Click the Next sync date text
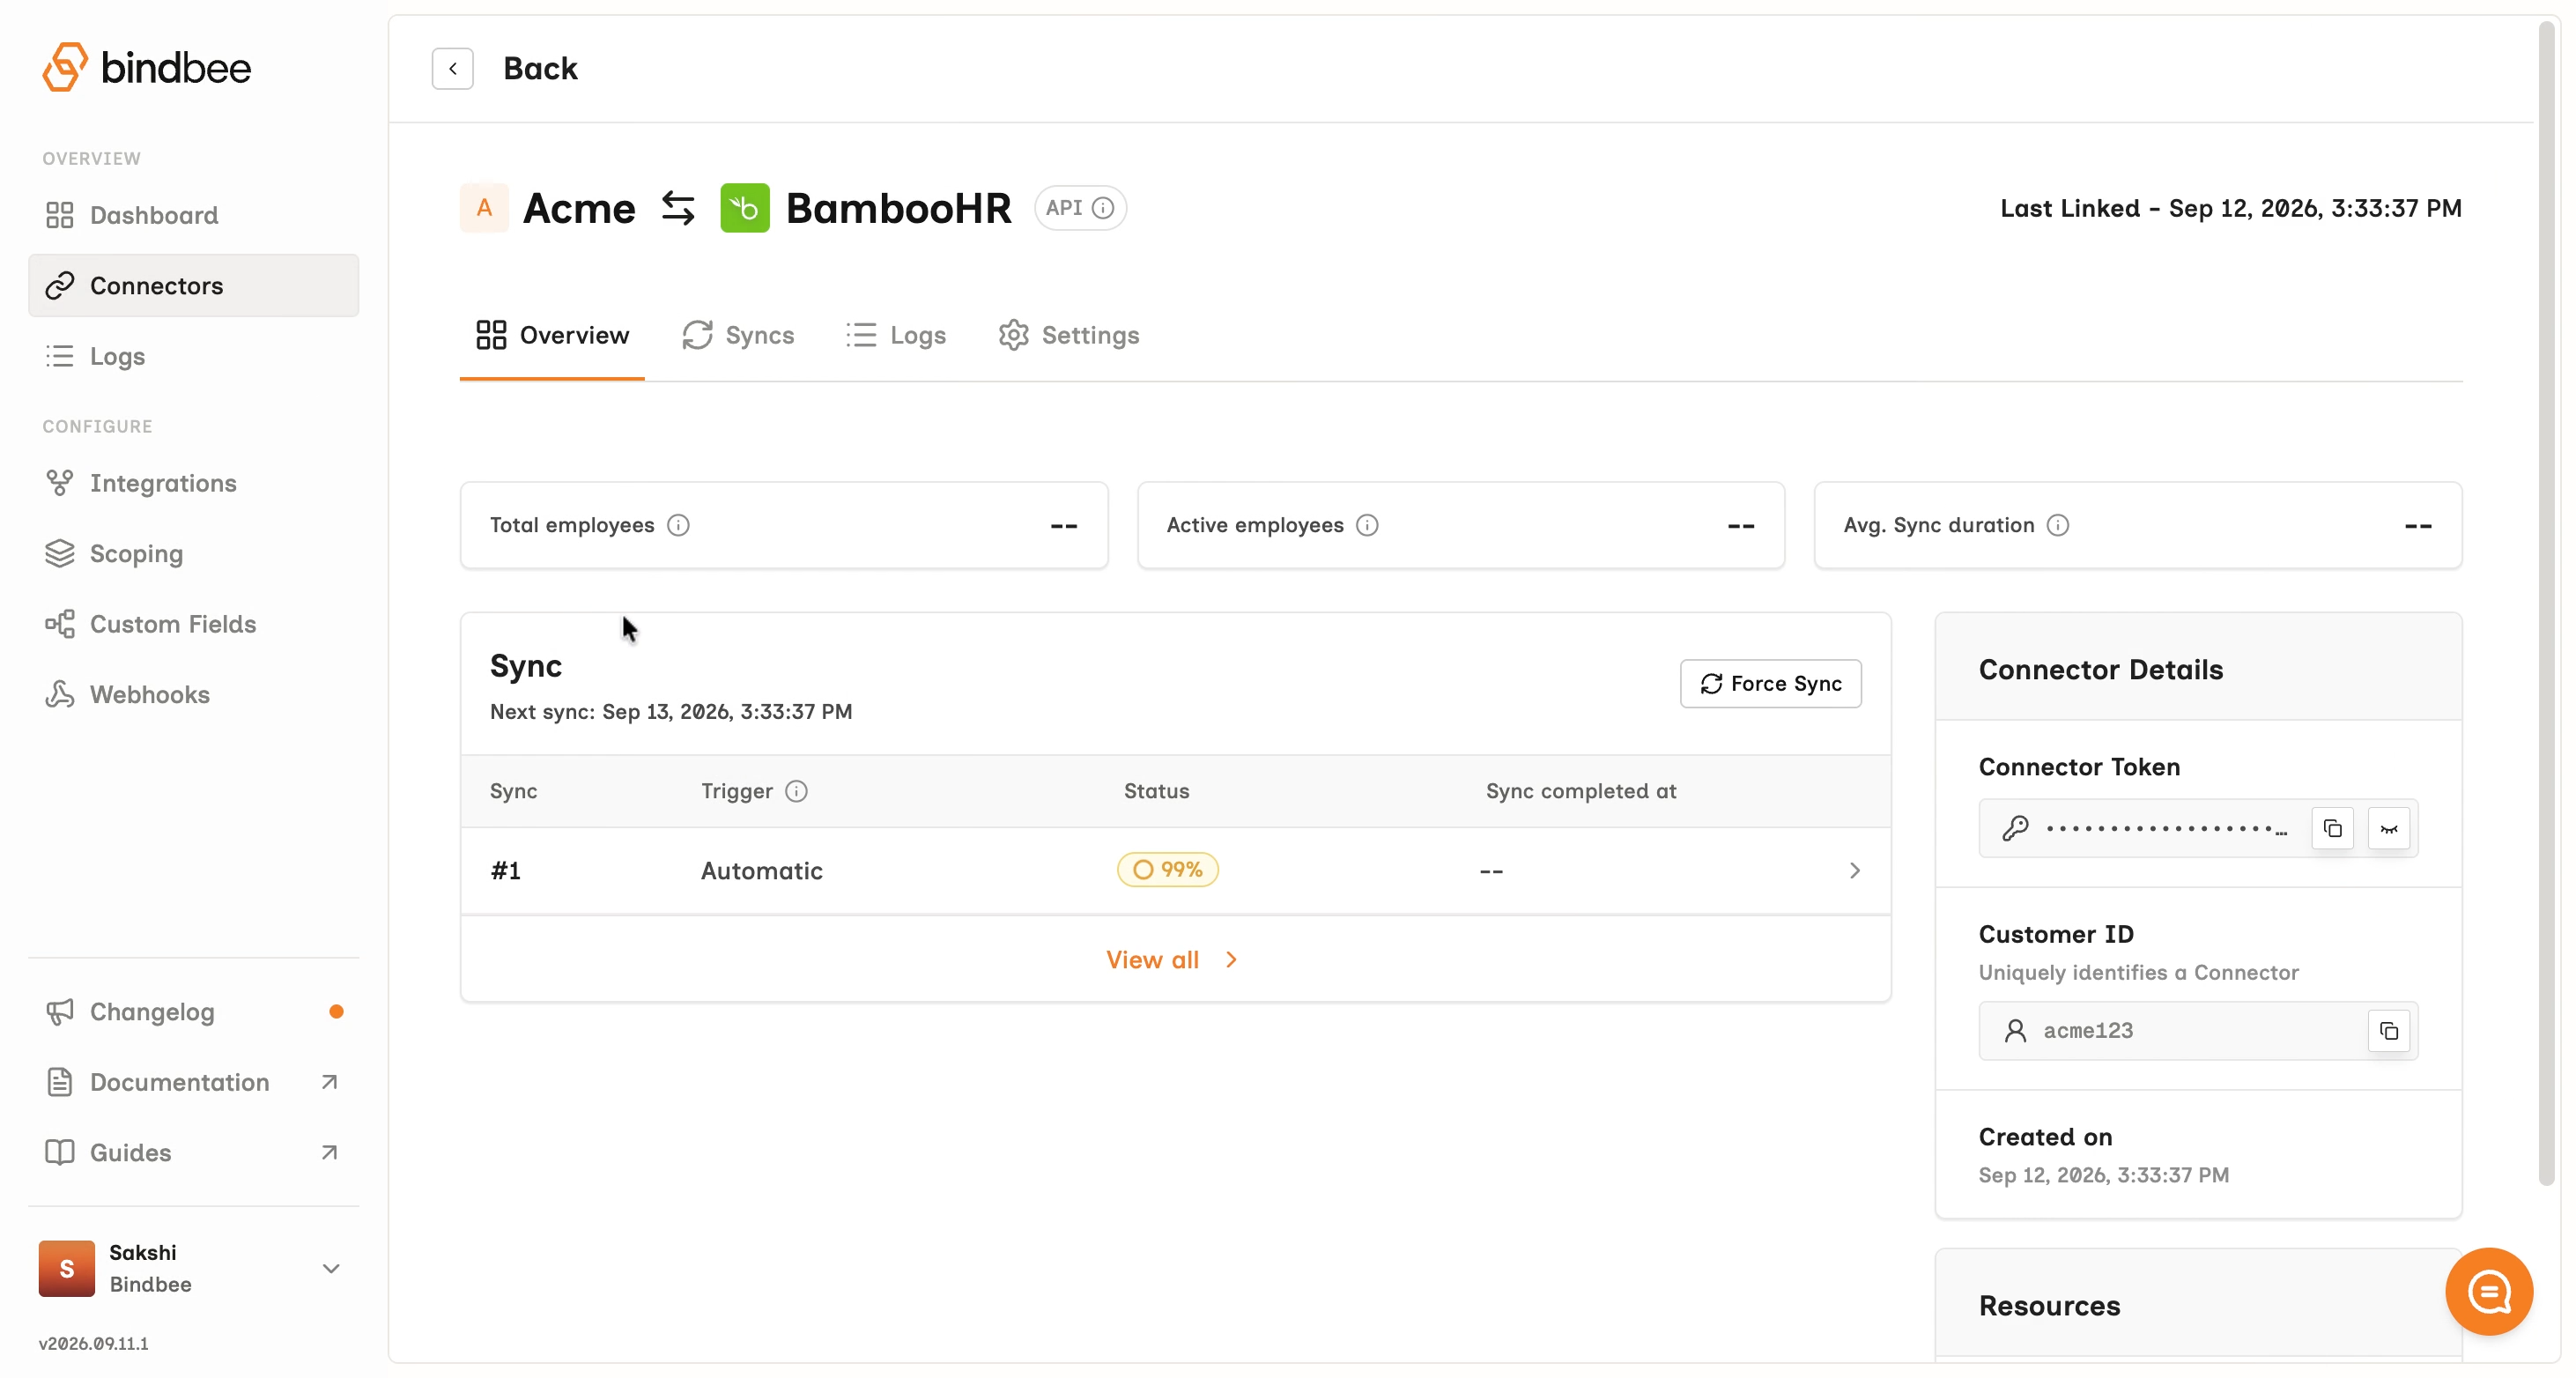The image size is (2576, 1378). (x=671, y=712)
